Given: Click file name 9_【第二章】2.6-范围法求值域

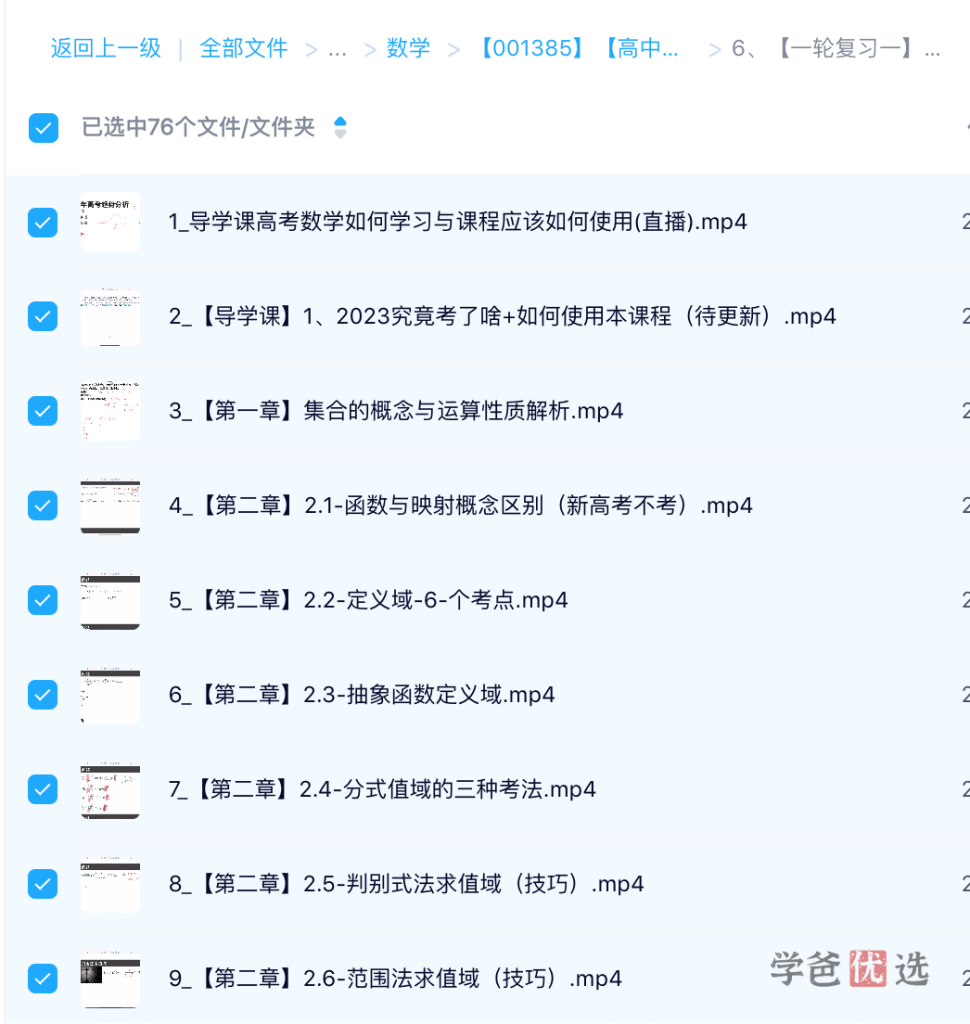Looking at the screenshot, I should click(x=395, y=978).
